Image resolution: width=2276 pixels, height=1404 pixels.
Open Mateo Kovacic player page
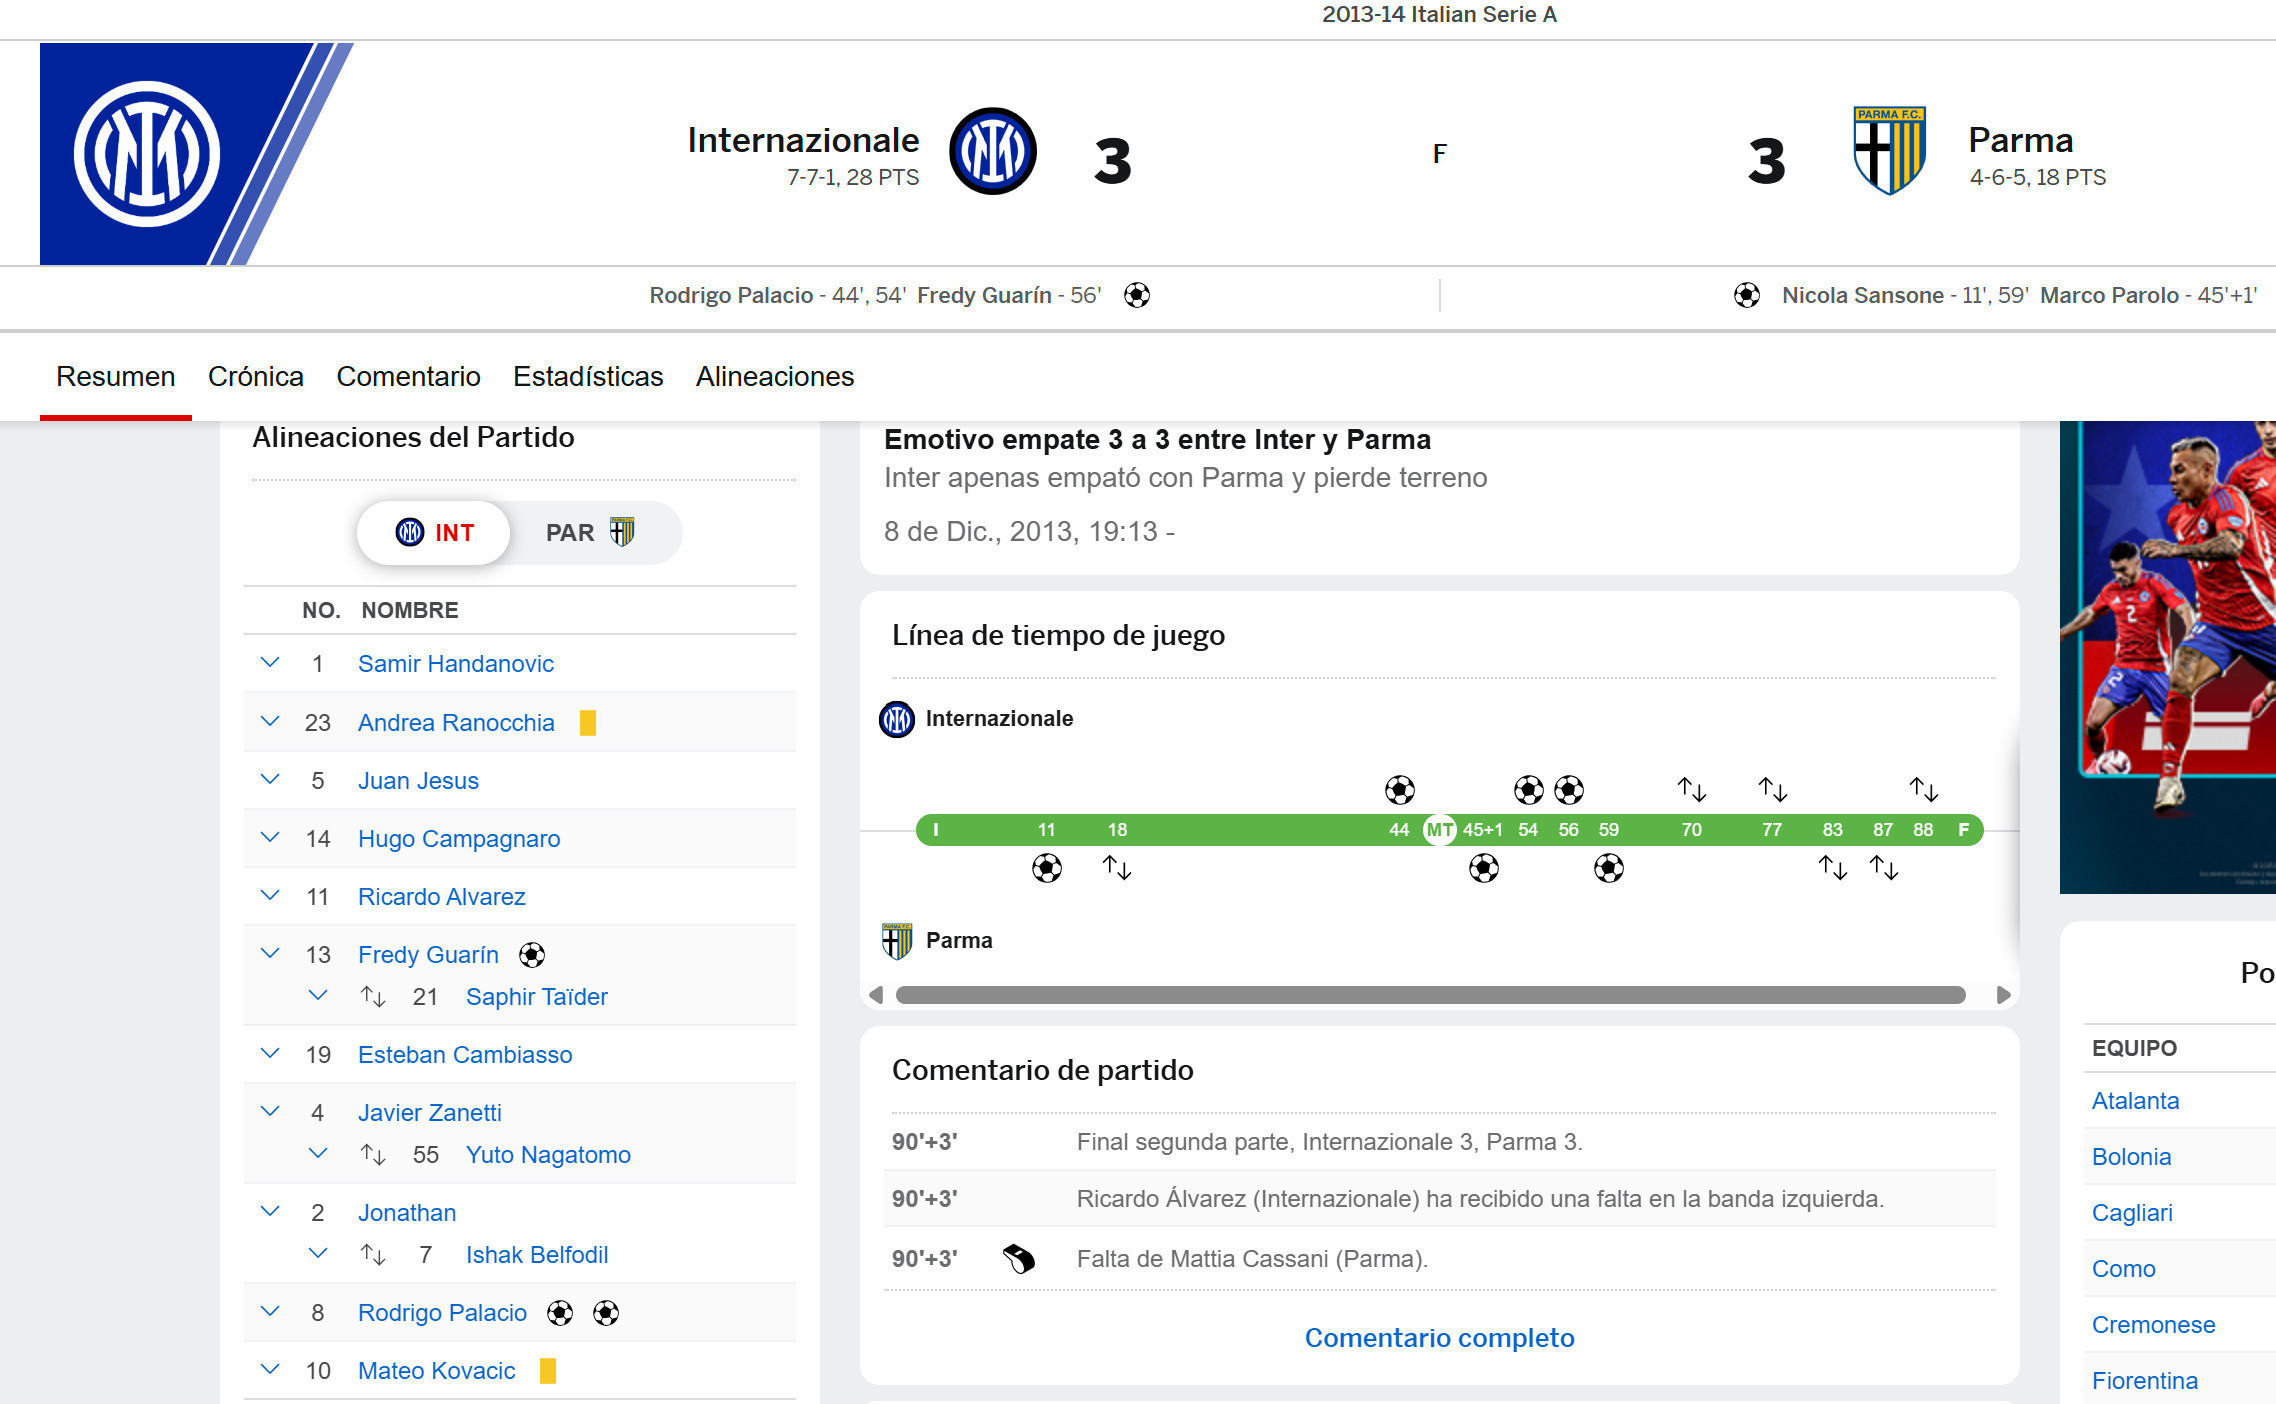pos(437,1371)
